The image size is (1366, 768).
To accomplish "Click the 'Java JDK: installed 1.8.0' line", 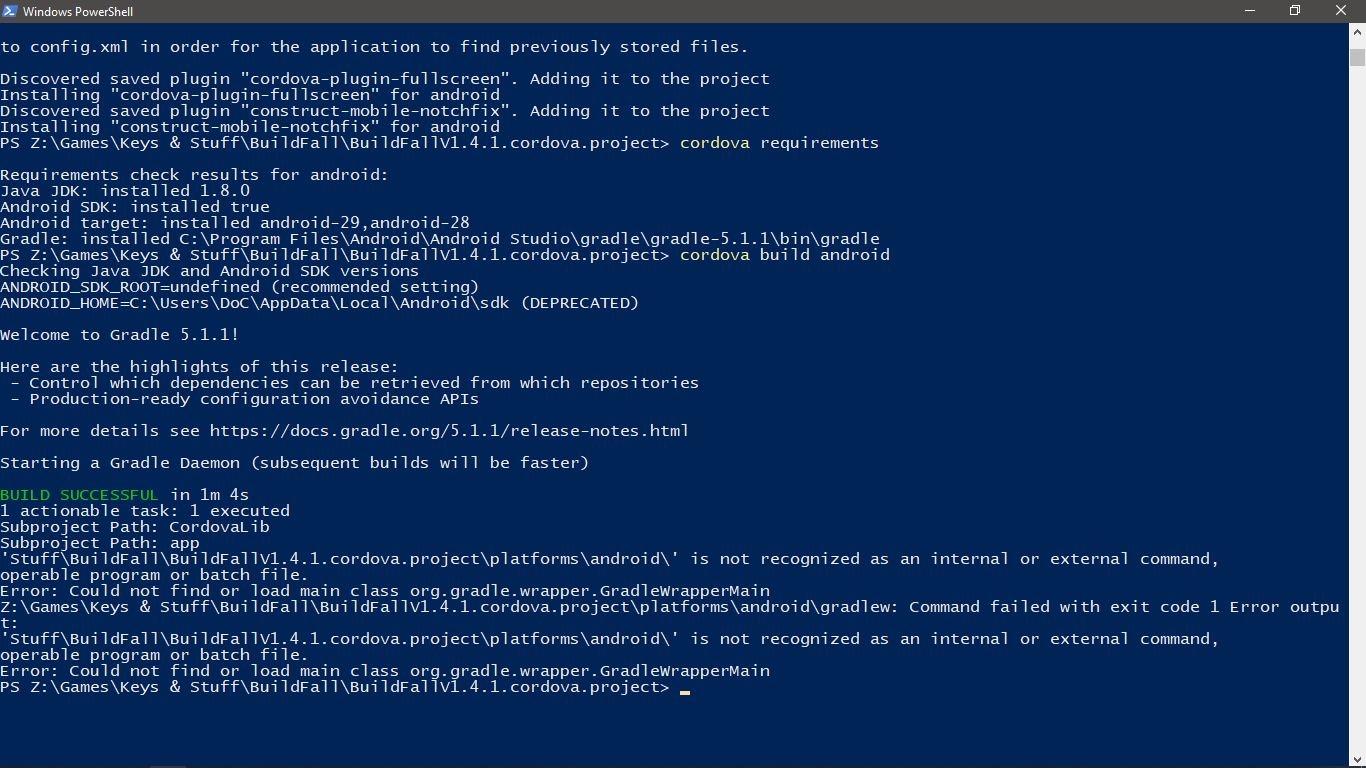I will tap(125, 191).
